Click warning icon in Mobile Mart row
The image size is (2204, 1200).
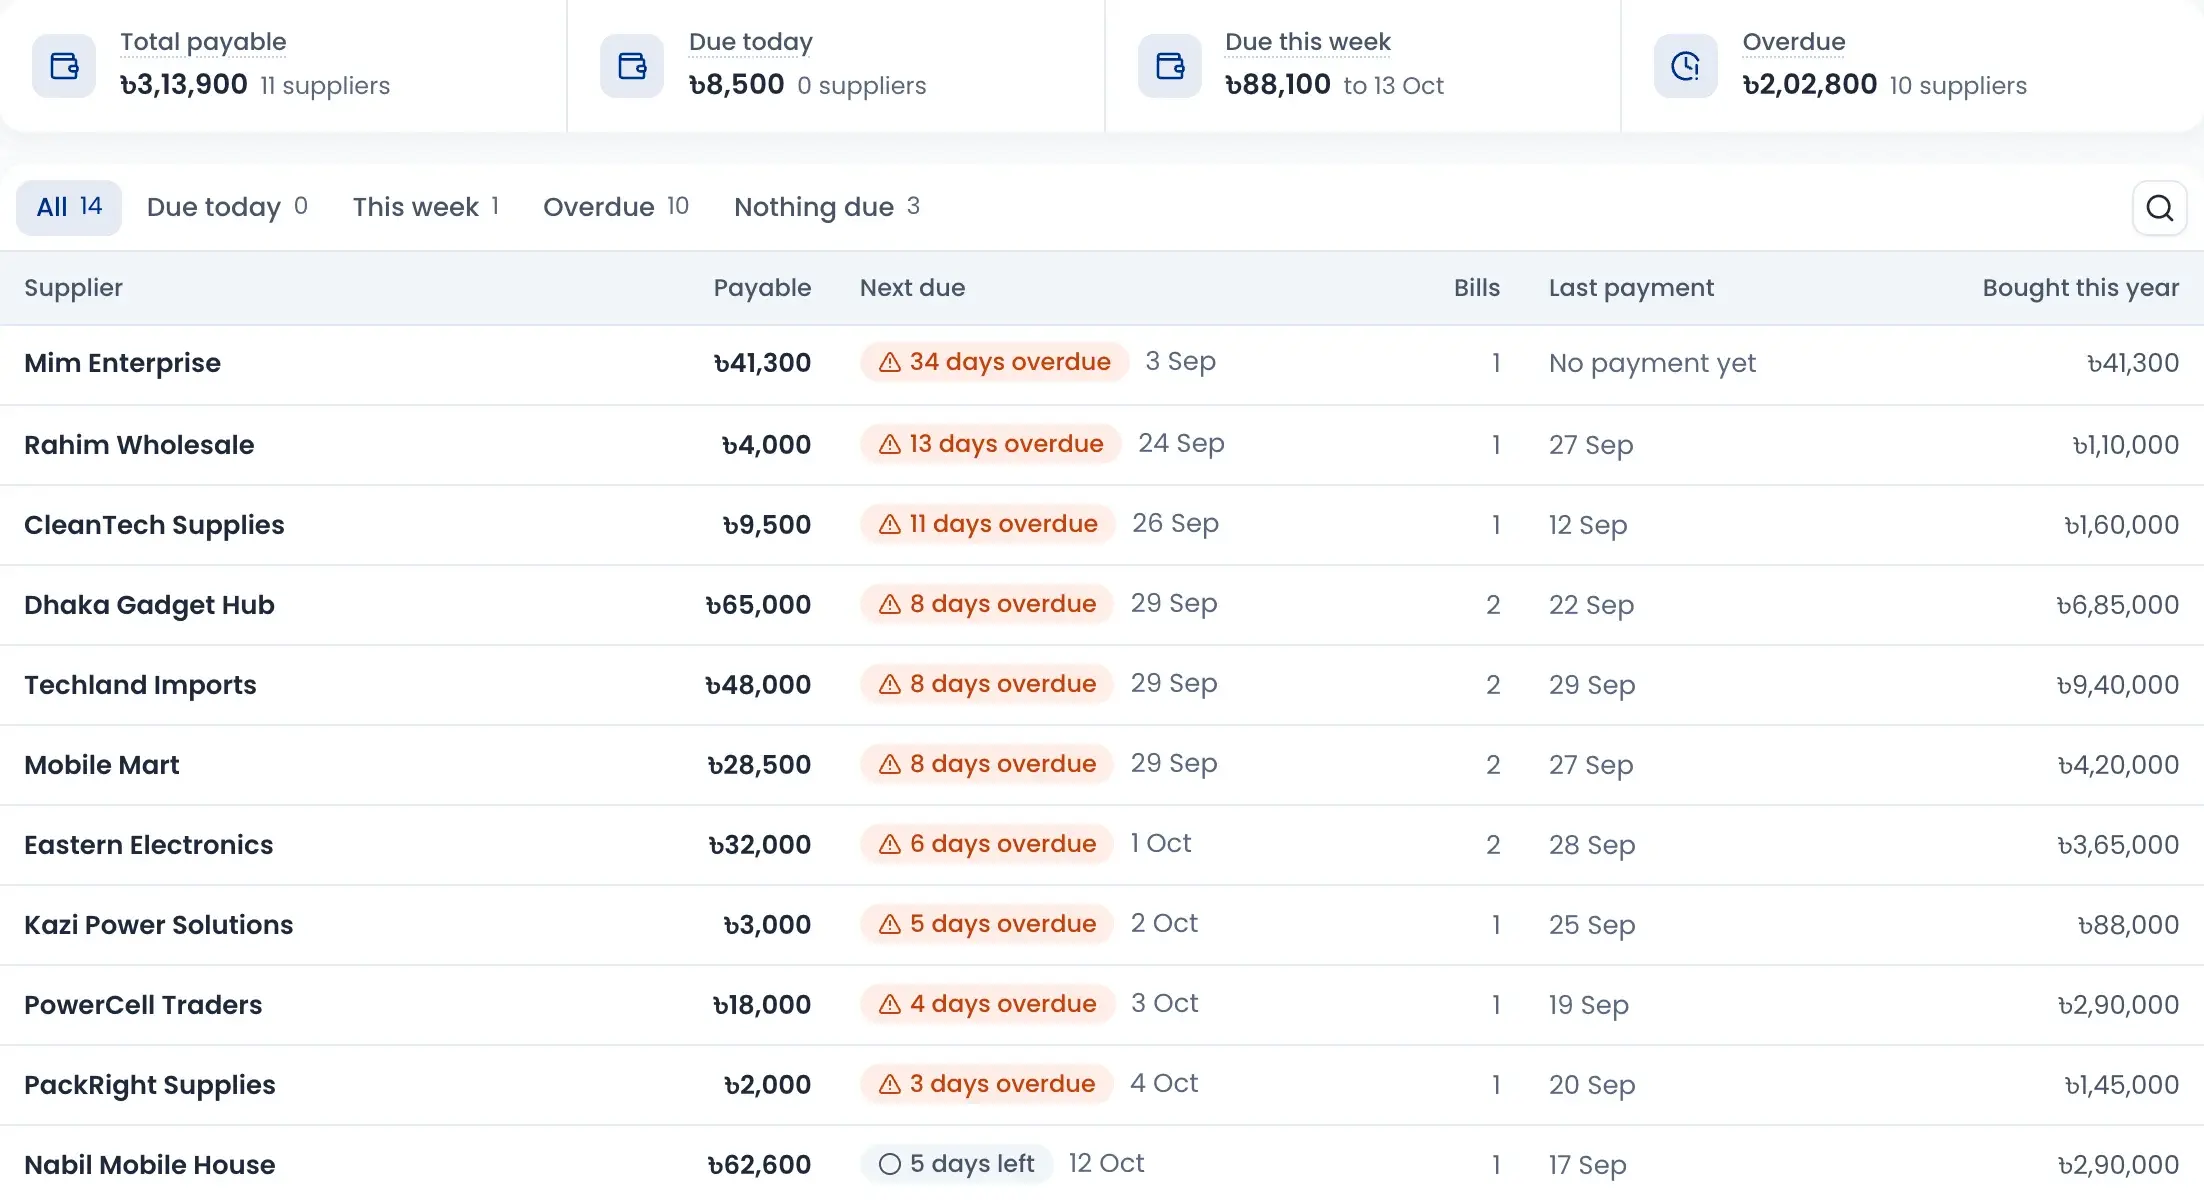(x=890, y=764)
